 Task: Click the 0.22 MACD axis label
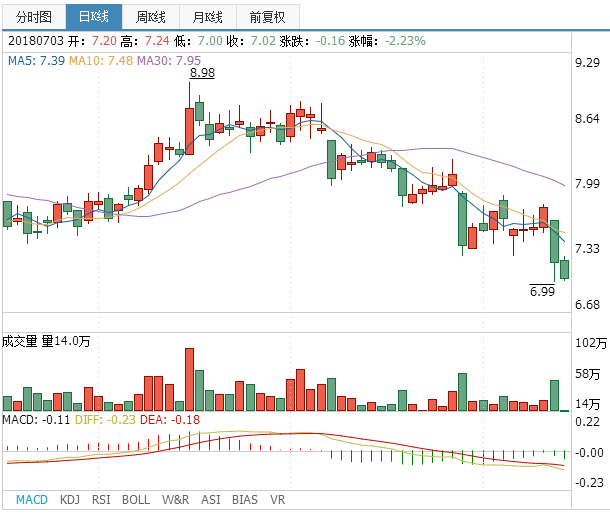(587, 422)
